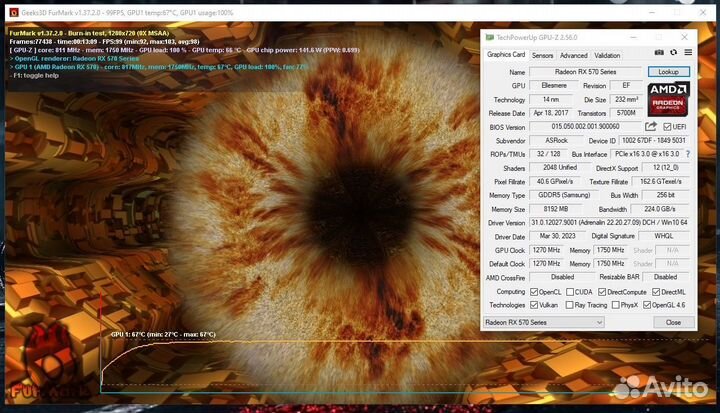Click the Lookup button
Viewport: 720px width, 413px height.
pyautogui.click(x=668, y=72)
